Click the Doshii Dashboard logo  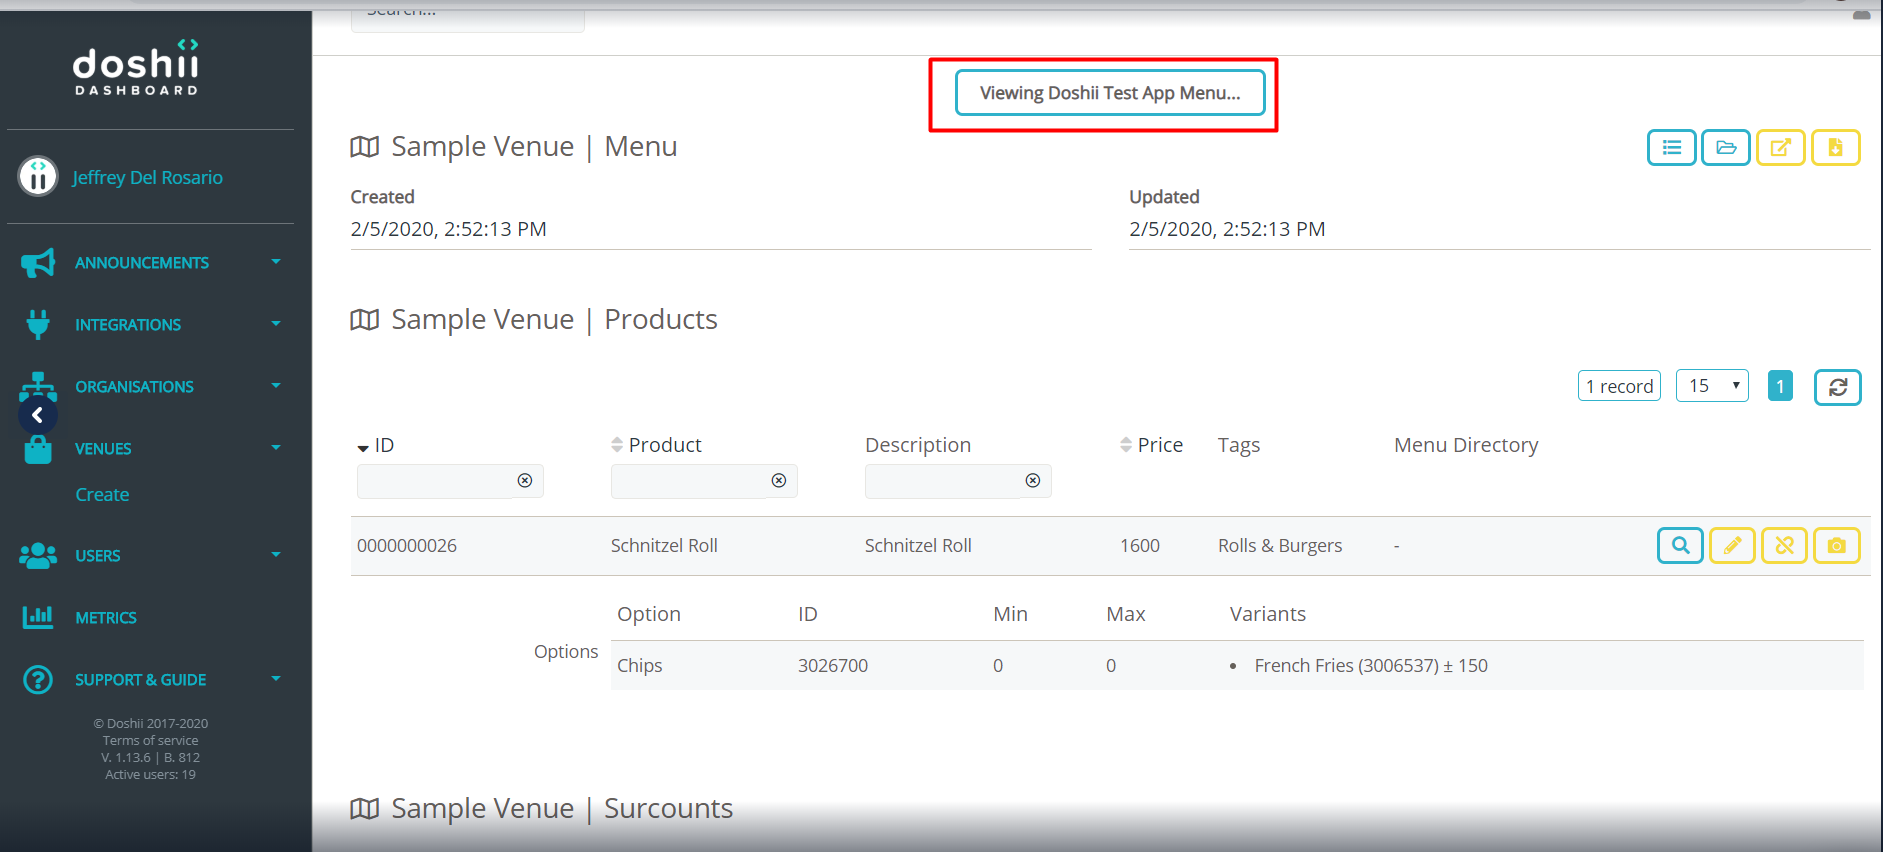[136, 68]
